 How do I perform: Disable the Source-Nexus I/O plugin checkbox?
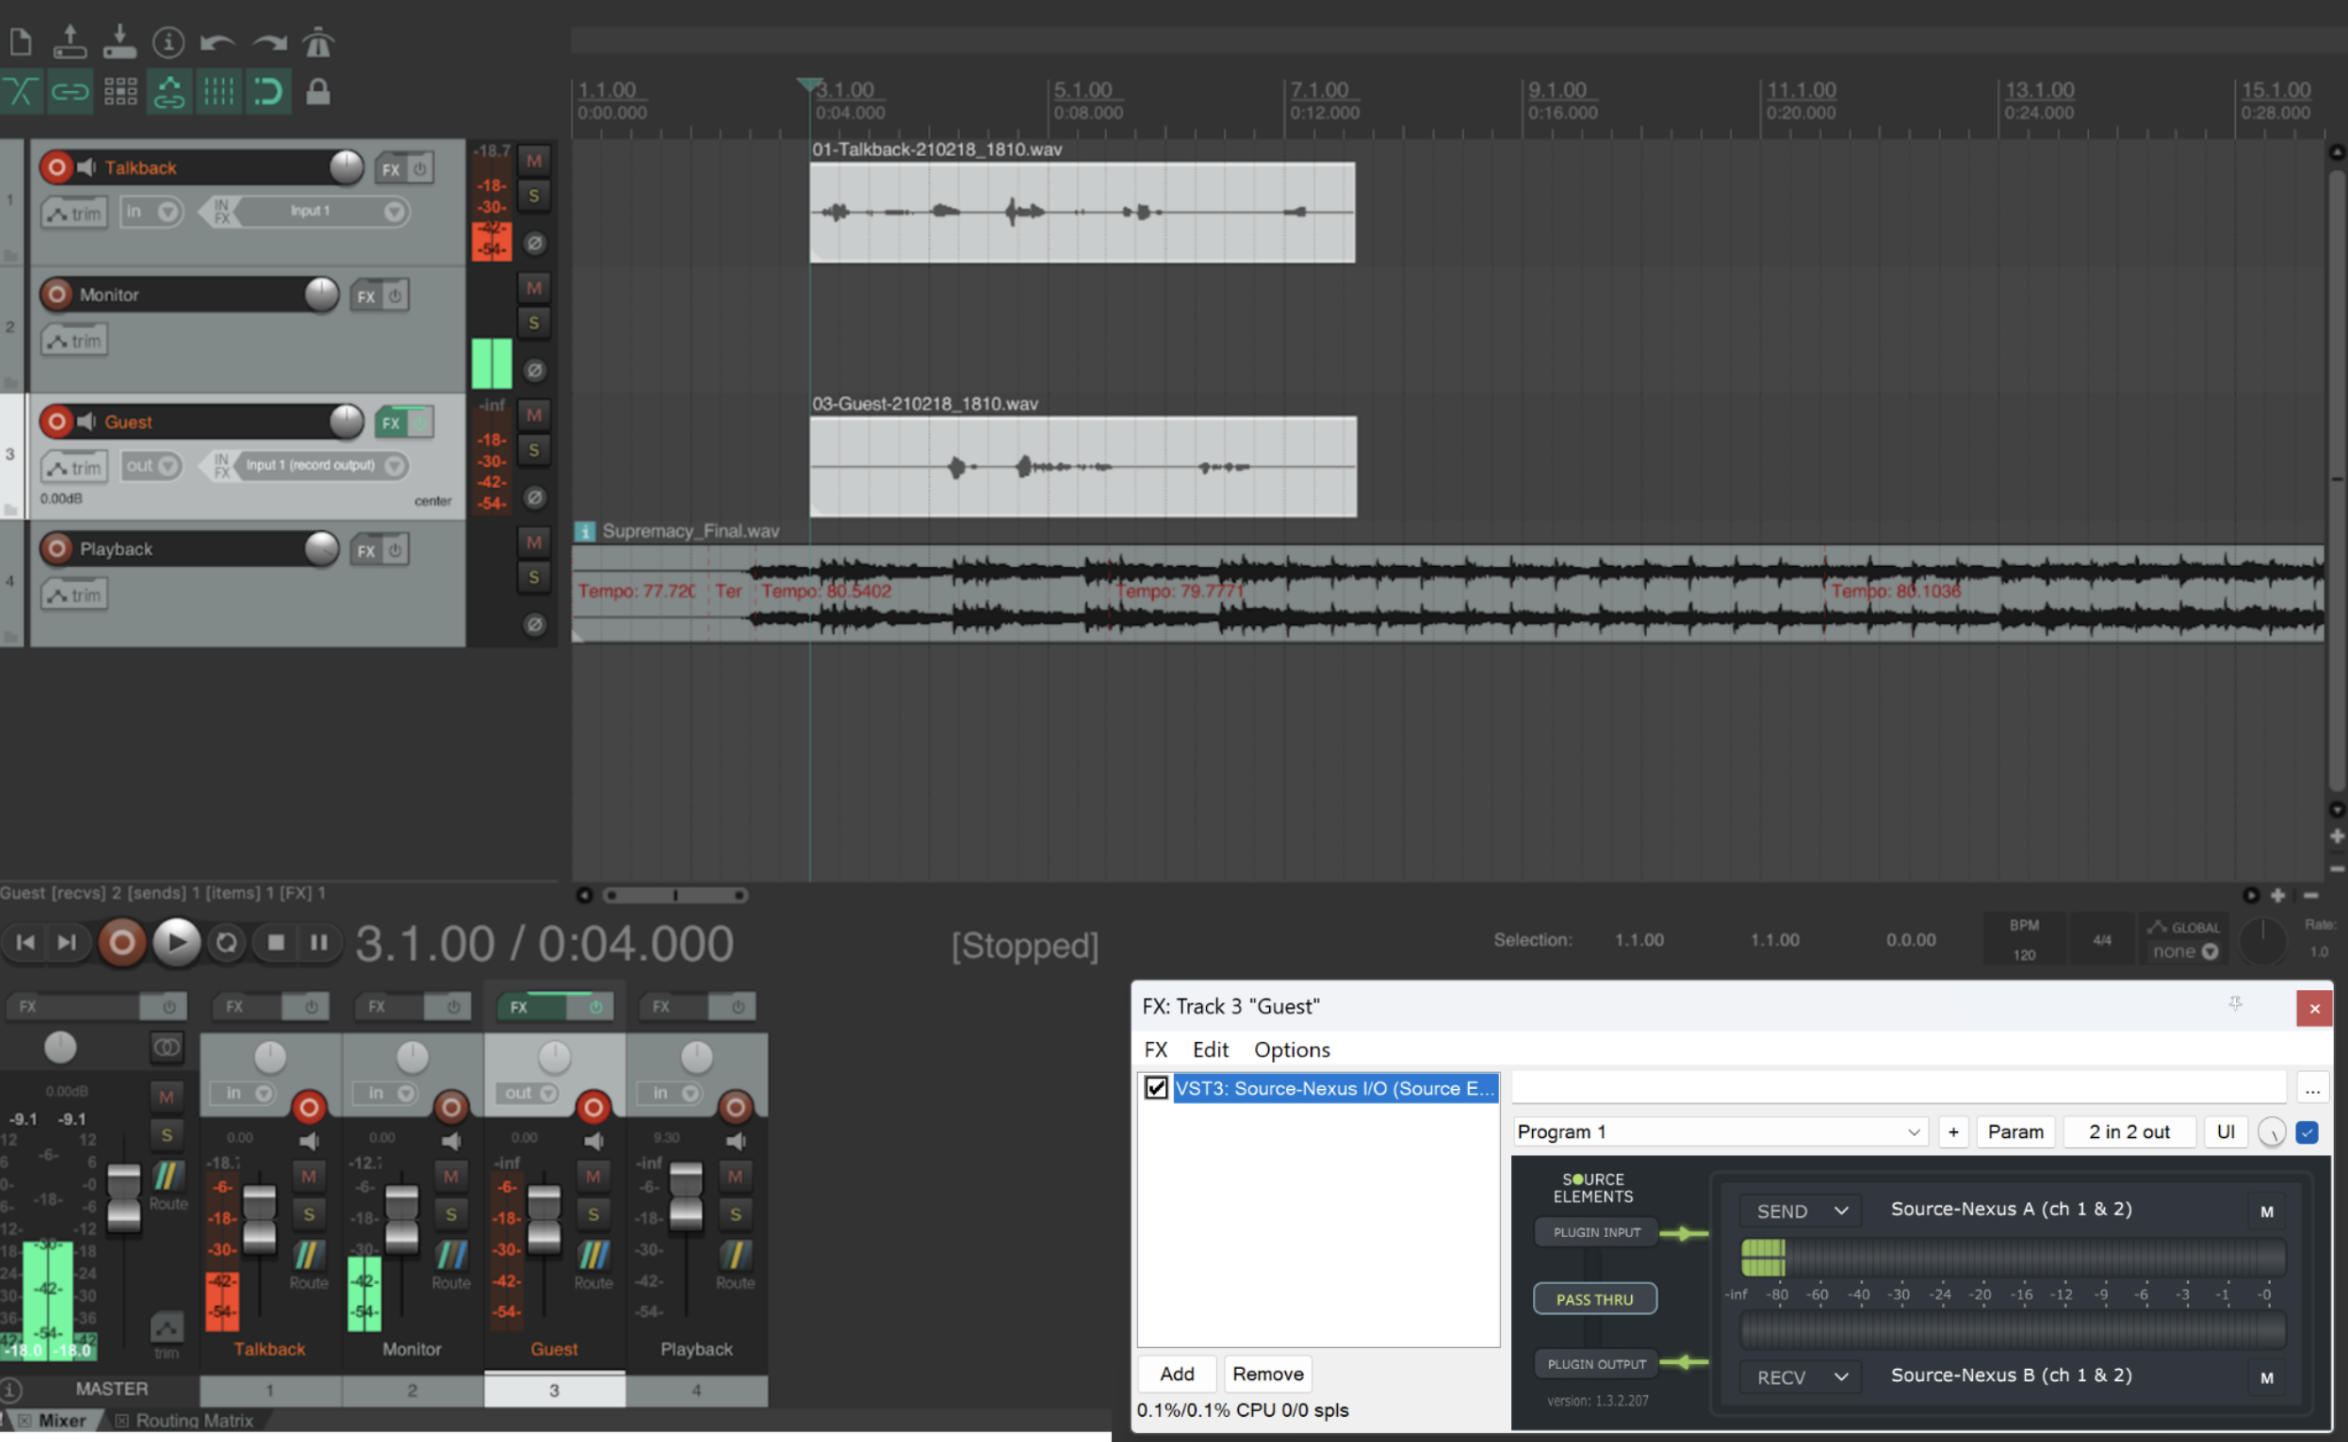coord(1156,1088)
